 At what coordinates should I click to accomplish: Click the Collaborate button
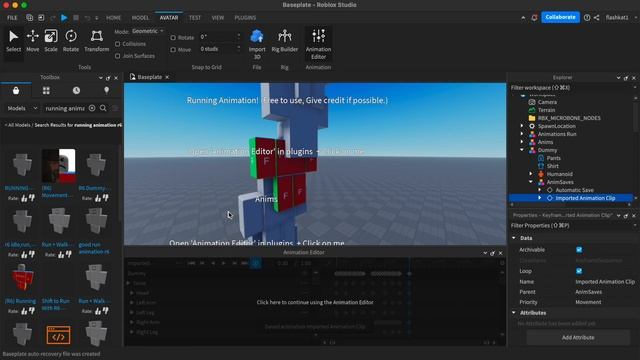pos(560,17)
